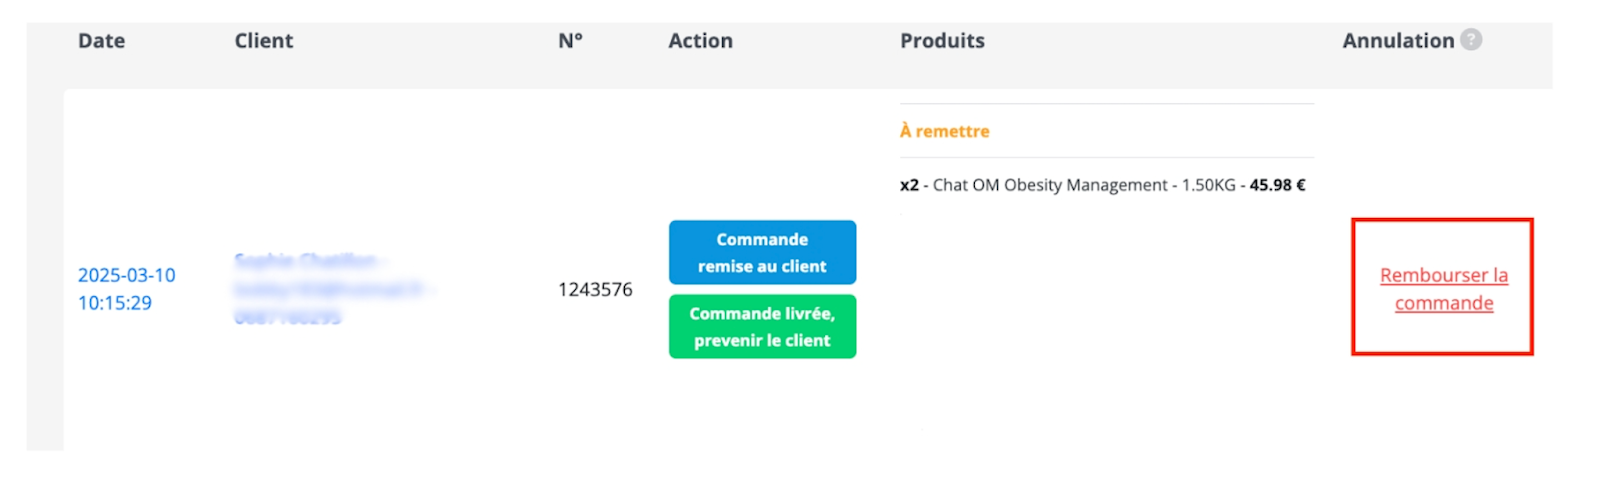Click the Chat OM Obesity Management product name

[x=1049, y=185]
